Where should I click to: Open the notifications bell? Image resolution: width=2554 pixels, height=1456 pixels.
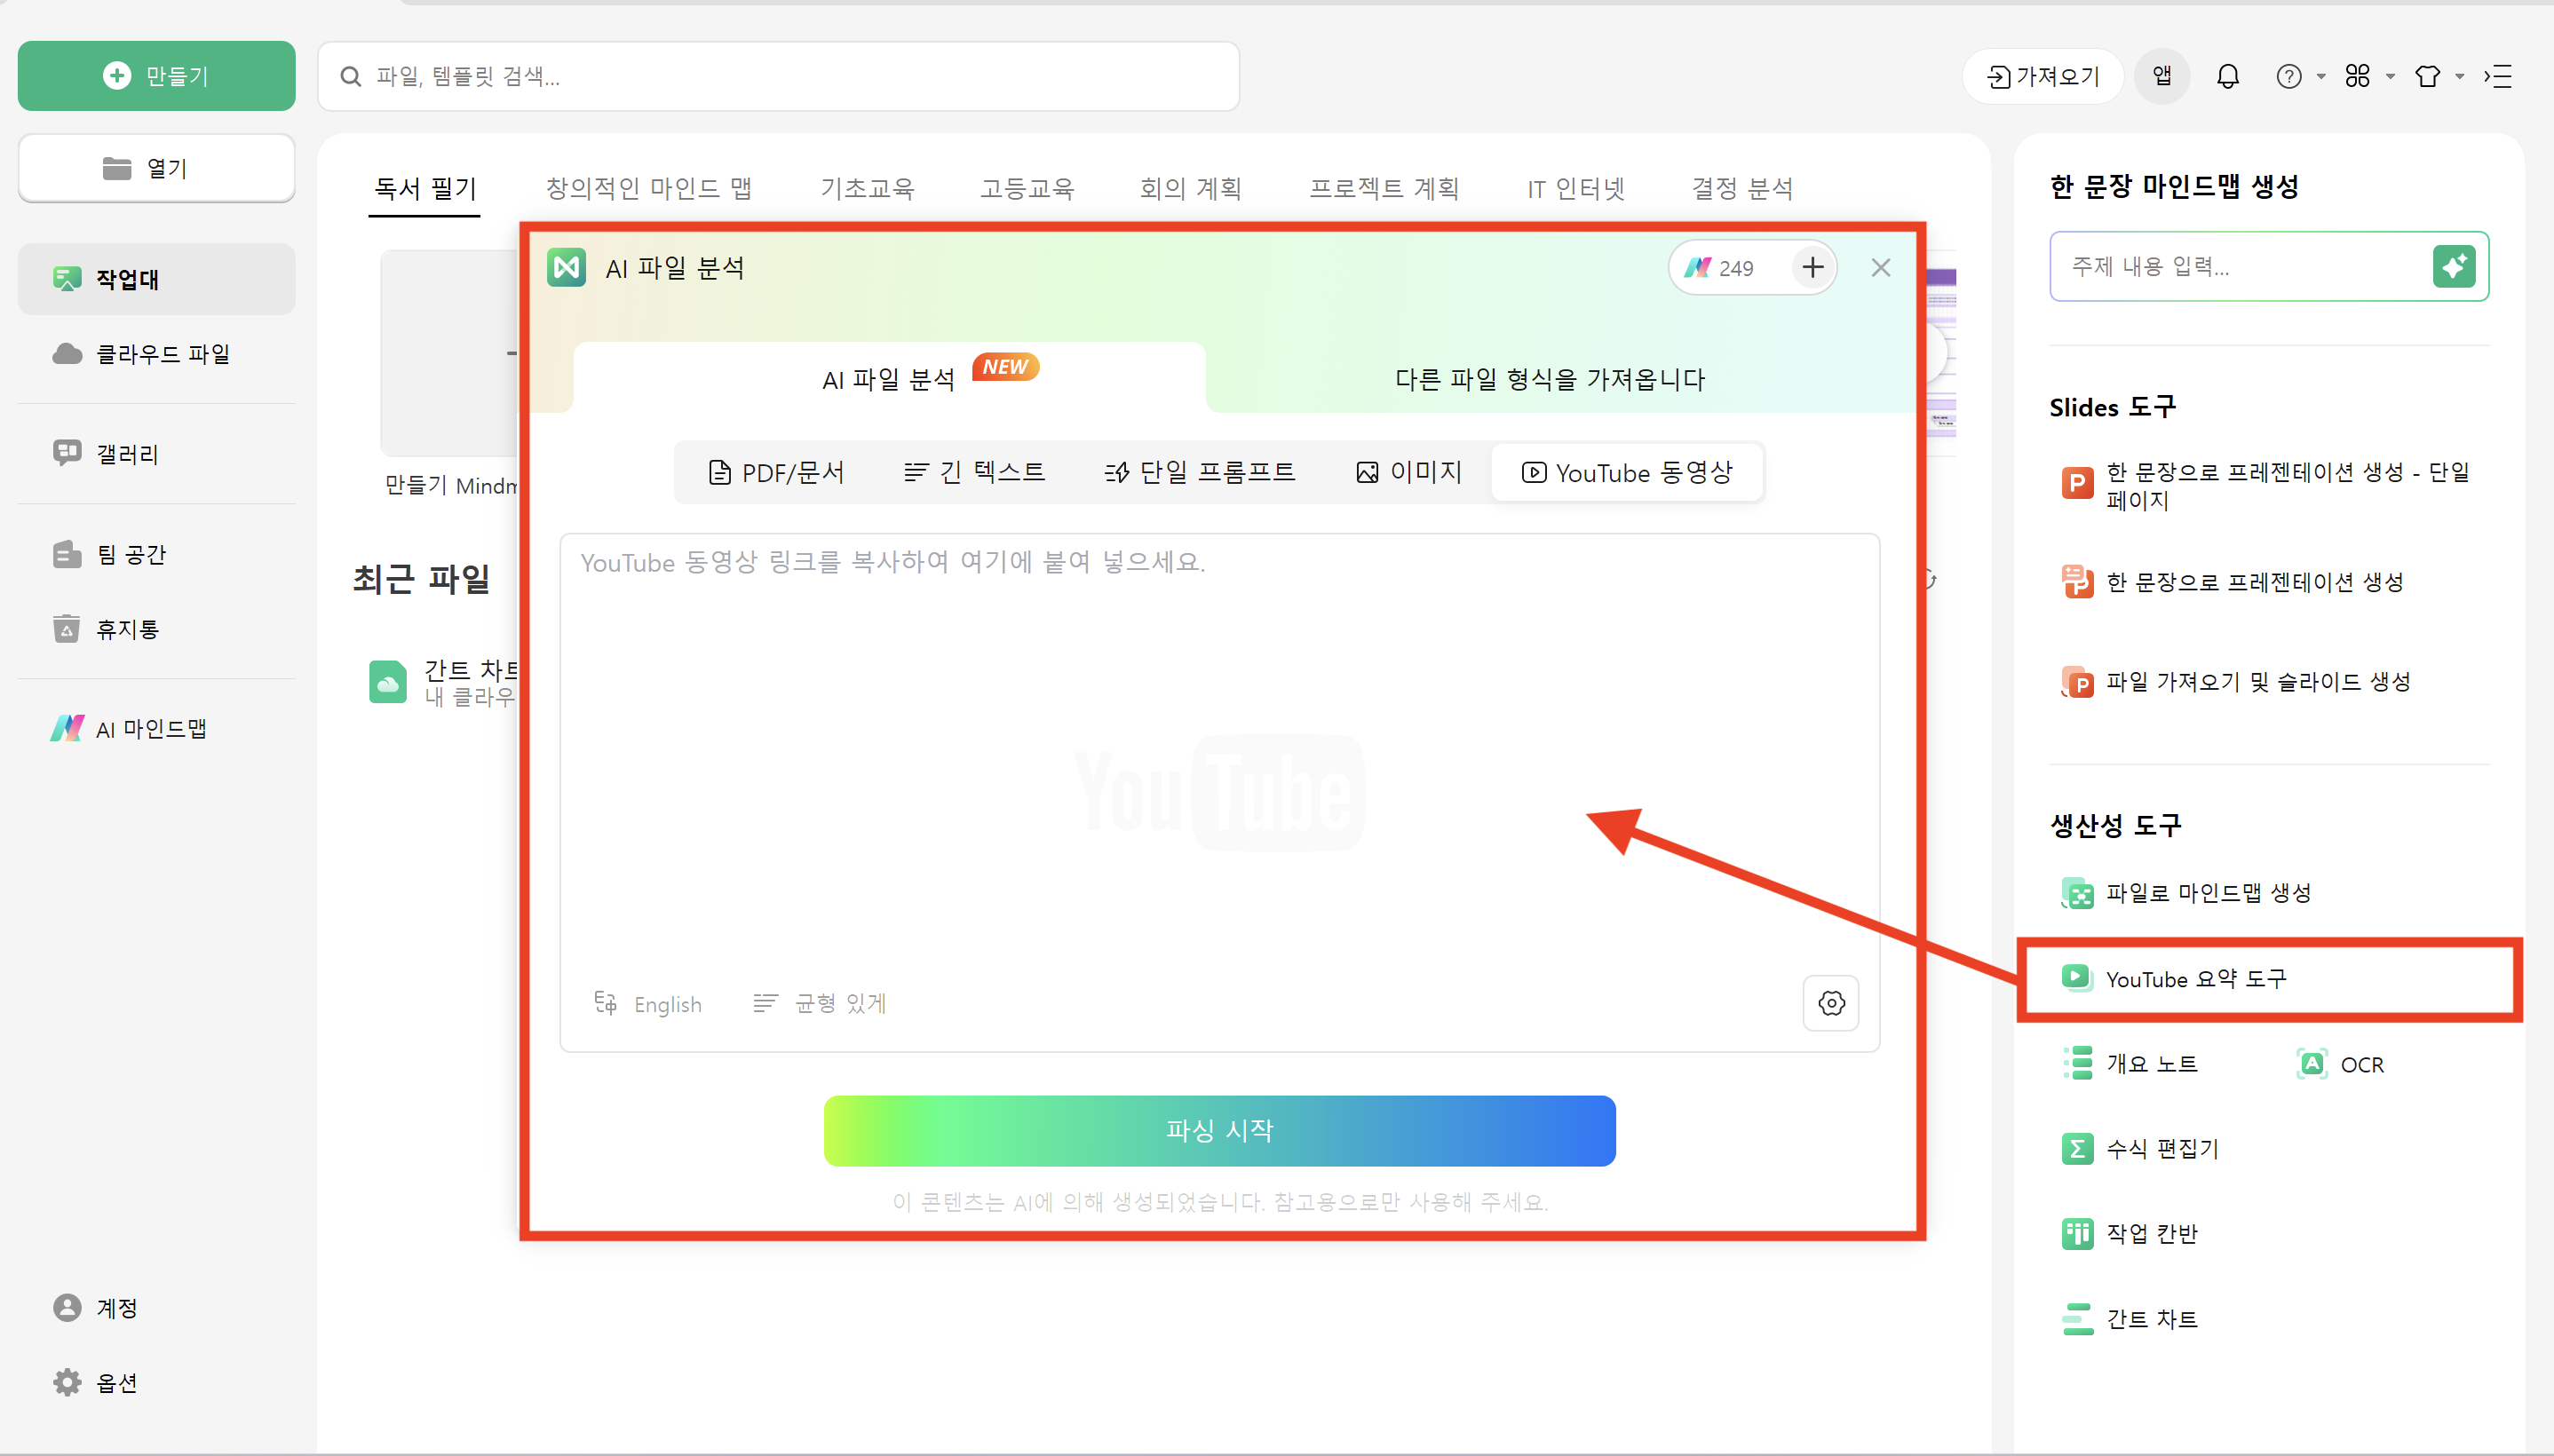[x=2228, y=76]
